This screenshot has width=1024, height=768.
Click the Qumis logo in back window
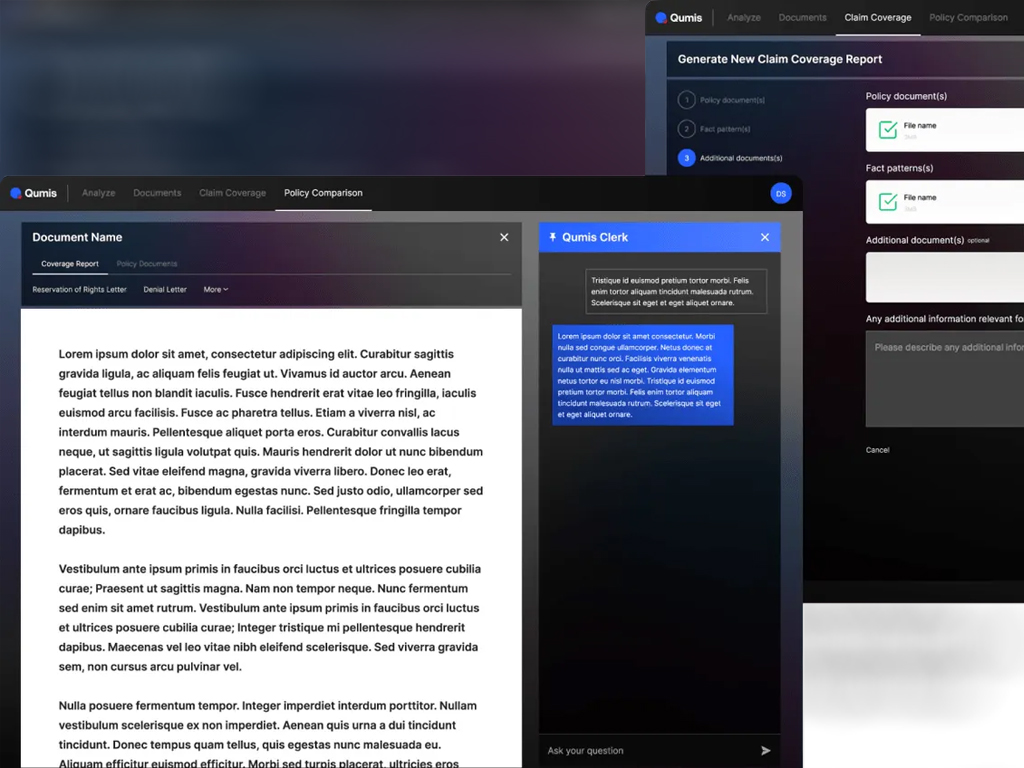point(679,18)
